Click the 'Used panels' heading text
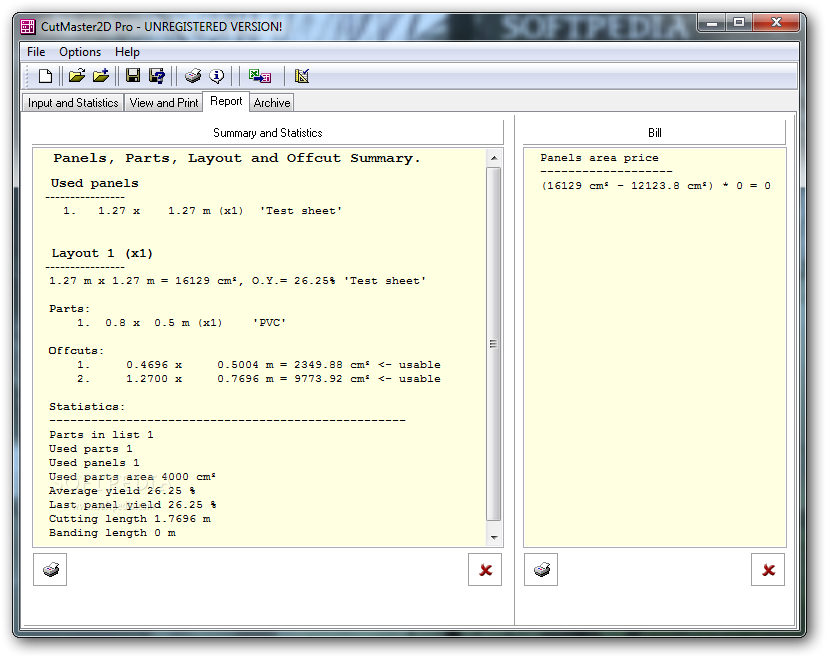This screenshot has width=827, height=658. point(94,183)
